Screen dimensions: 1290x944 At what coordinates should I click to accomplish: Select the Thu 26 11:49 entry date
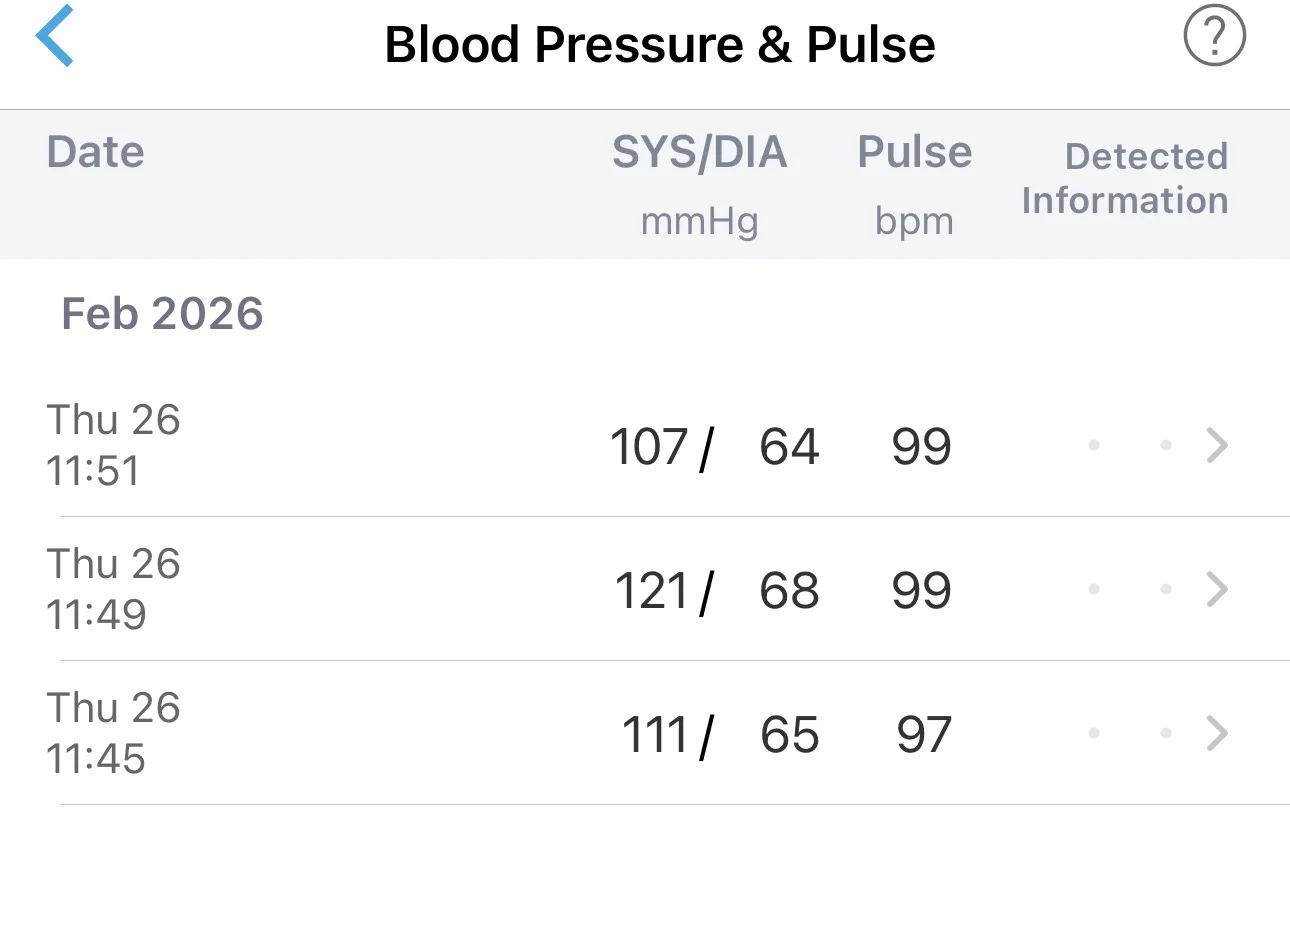pos(113,589)
